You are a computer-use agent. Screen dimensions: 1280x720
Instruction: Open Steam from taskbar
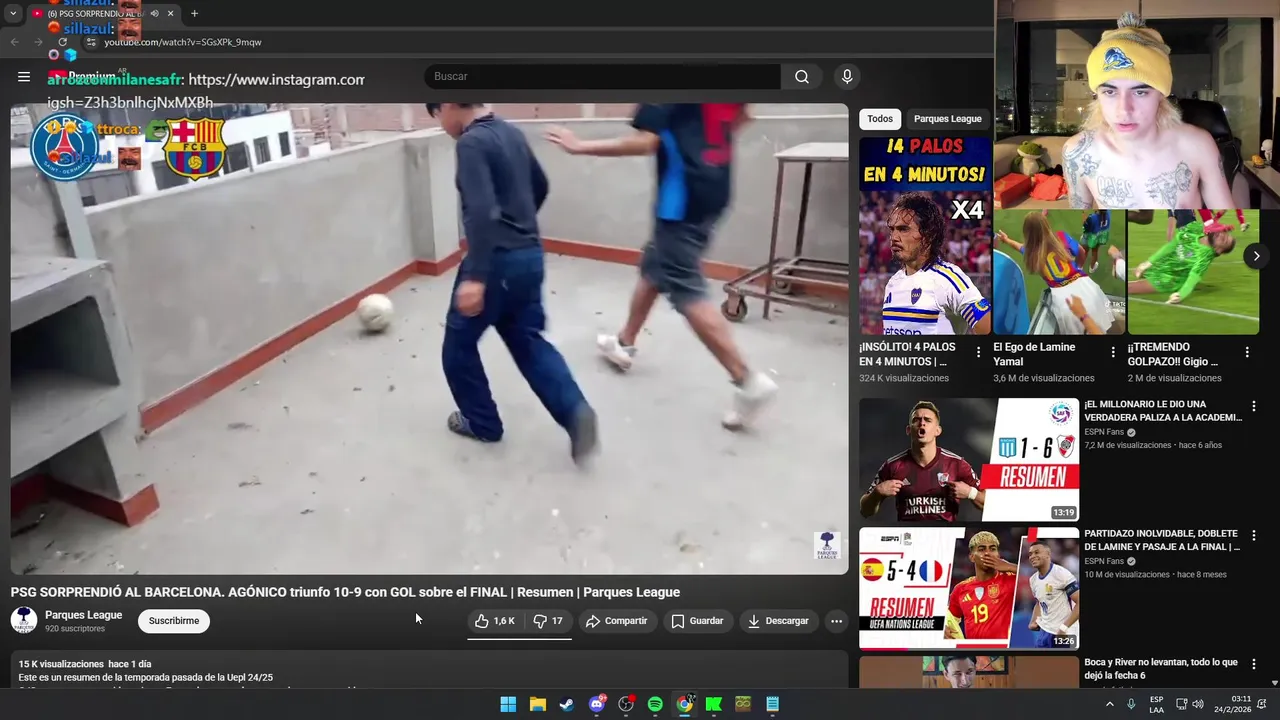tap(566, 704)
